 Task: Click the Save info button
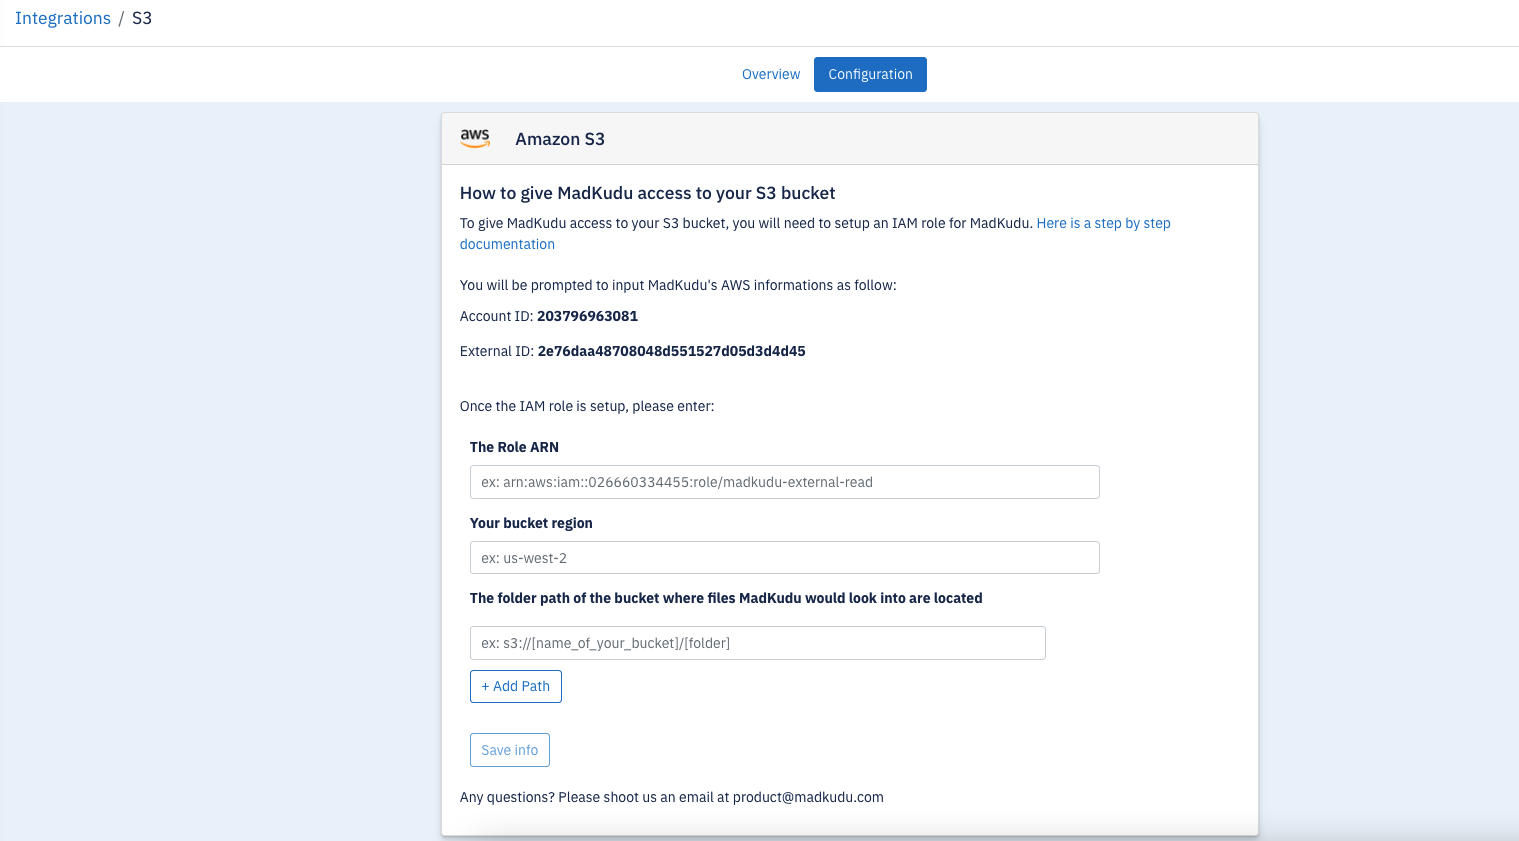point(510,750)
